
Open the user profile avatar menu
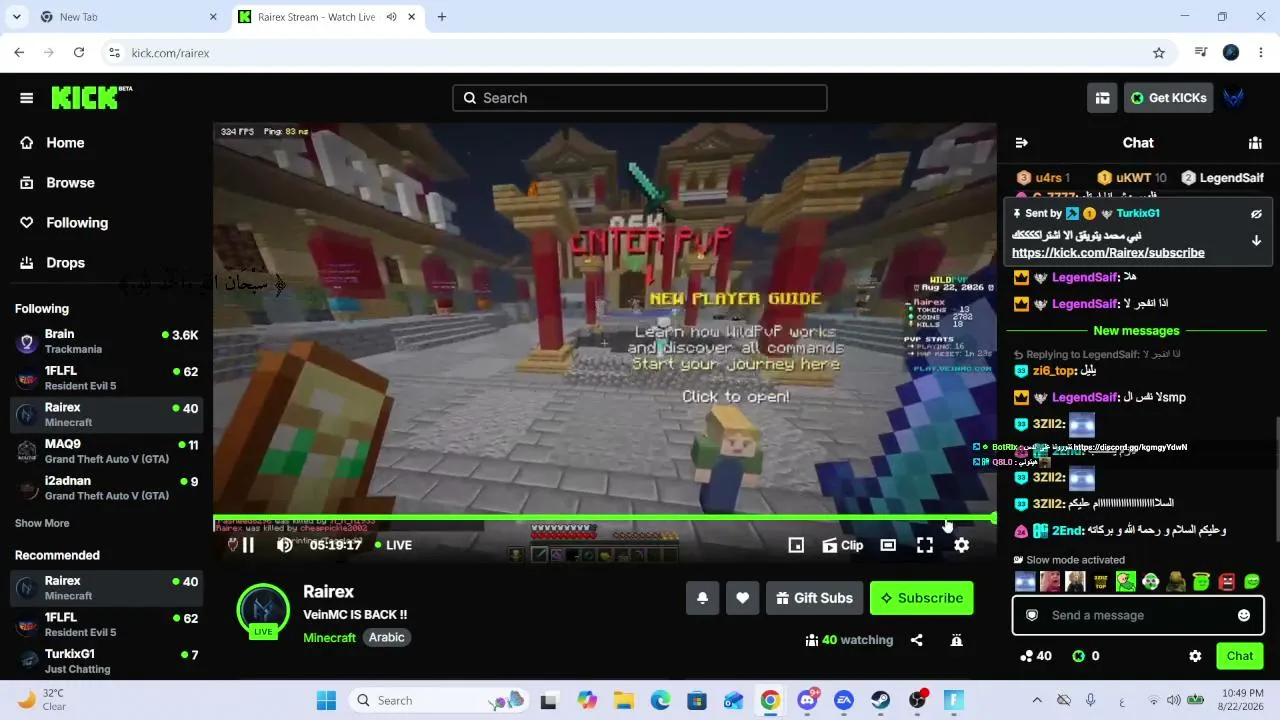1234,98
